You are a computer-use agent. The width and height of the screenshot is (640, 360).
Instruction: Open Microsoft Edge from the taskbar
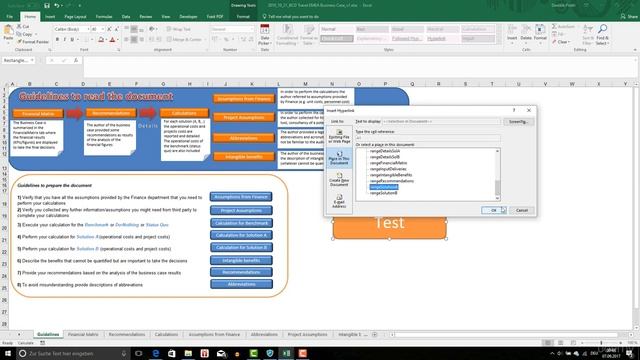tap(156, 353)
